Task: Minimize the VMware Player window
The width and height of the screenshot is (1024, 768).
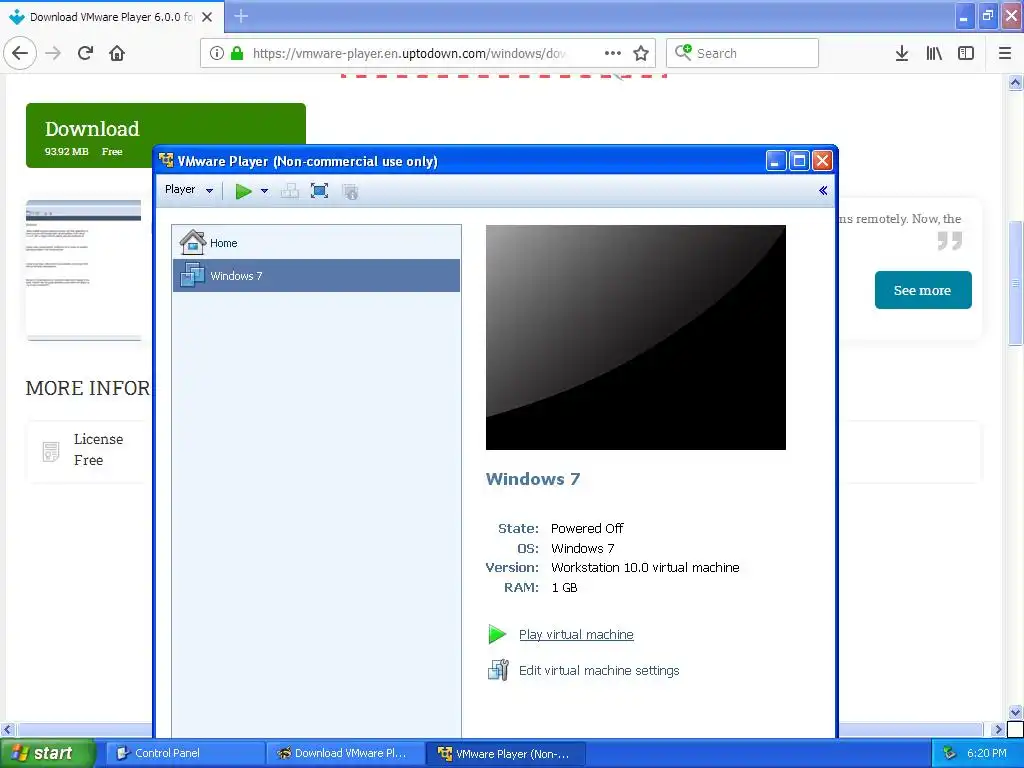Action: 775,161
